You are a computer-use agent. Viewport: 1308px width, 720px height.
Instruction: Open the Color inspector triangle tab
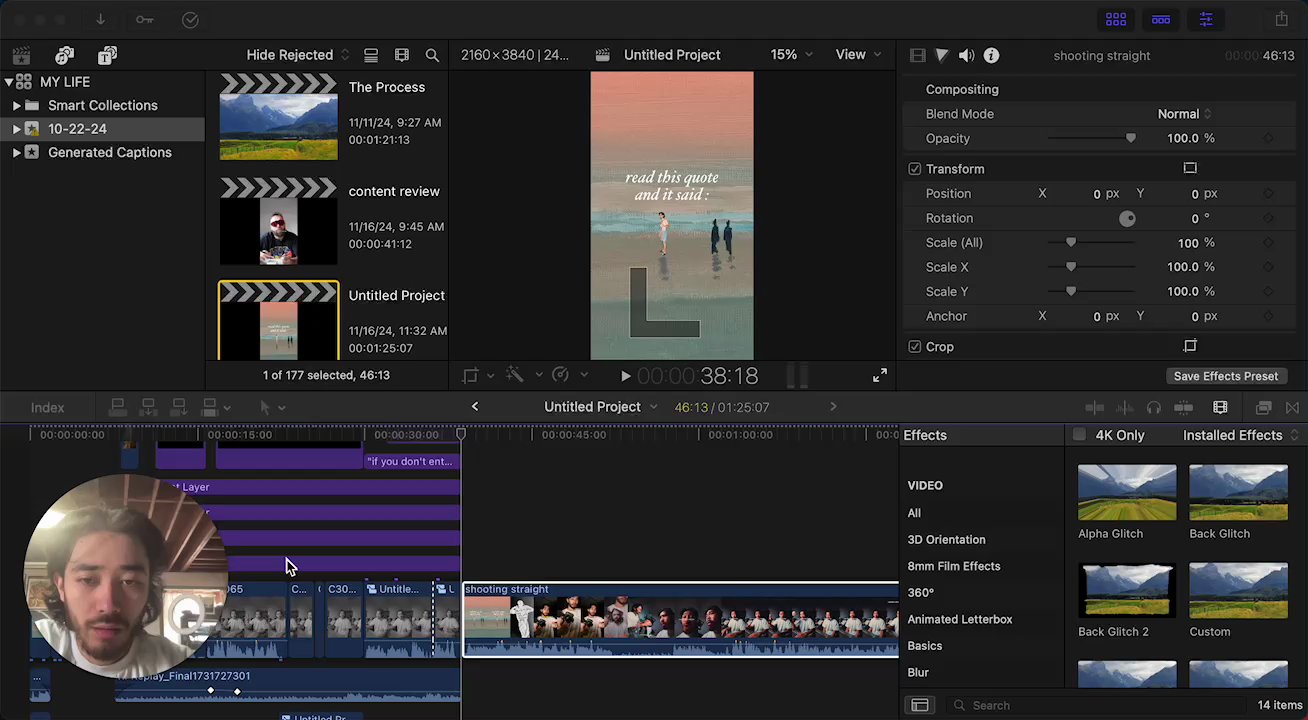coord(942,56)
